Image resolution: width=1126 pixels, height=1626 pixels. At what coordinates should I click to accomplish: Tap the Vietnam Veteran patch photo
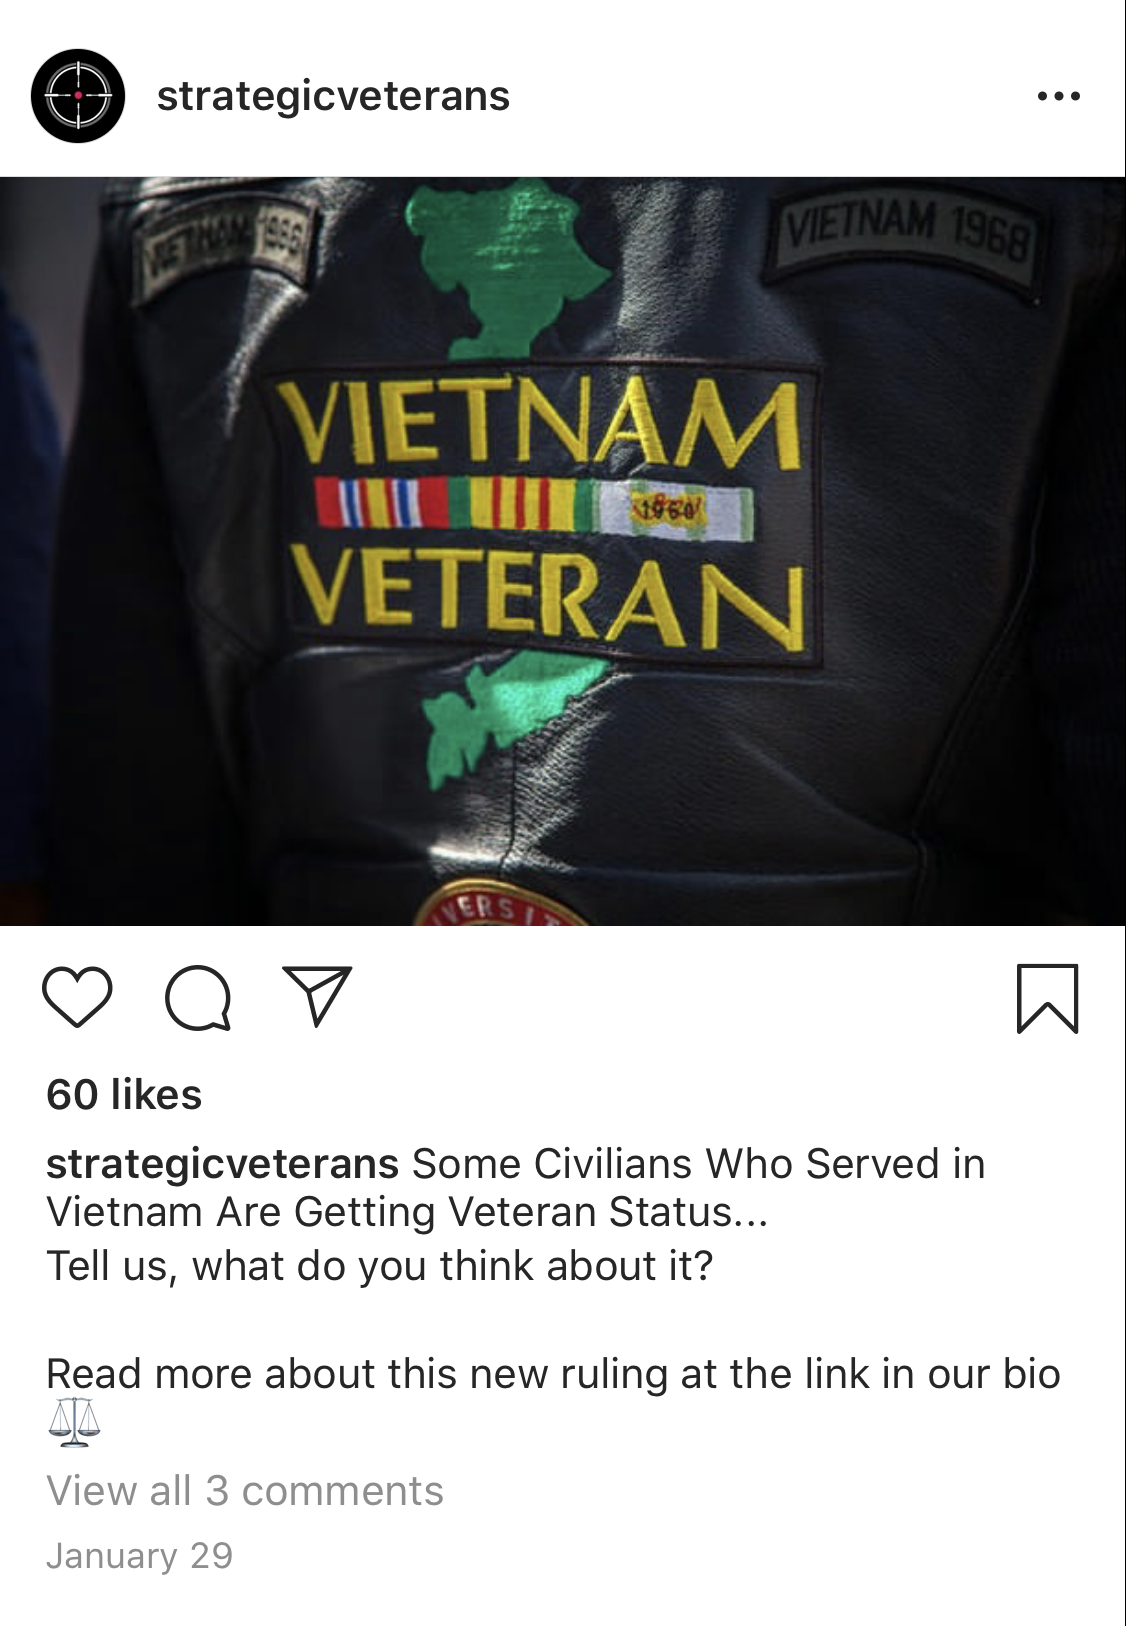tap(563, 551)
